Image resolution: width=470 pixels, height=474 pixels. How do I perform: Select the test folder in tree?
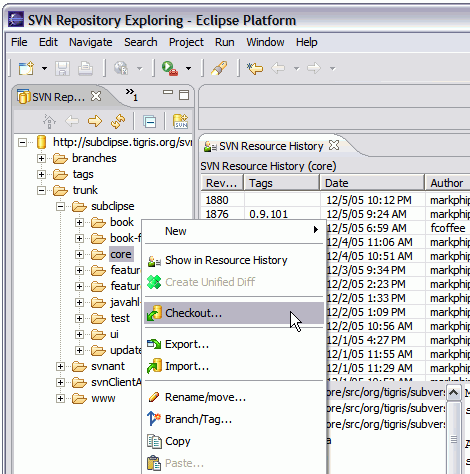point(120,318)
